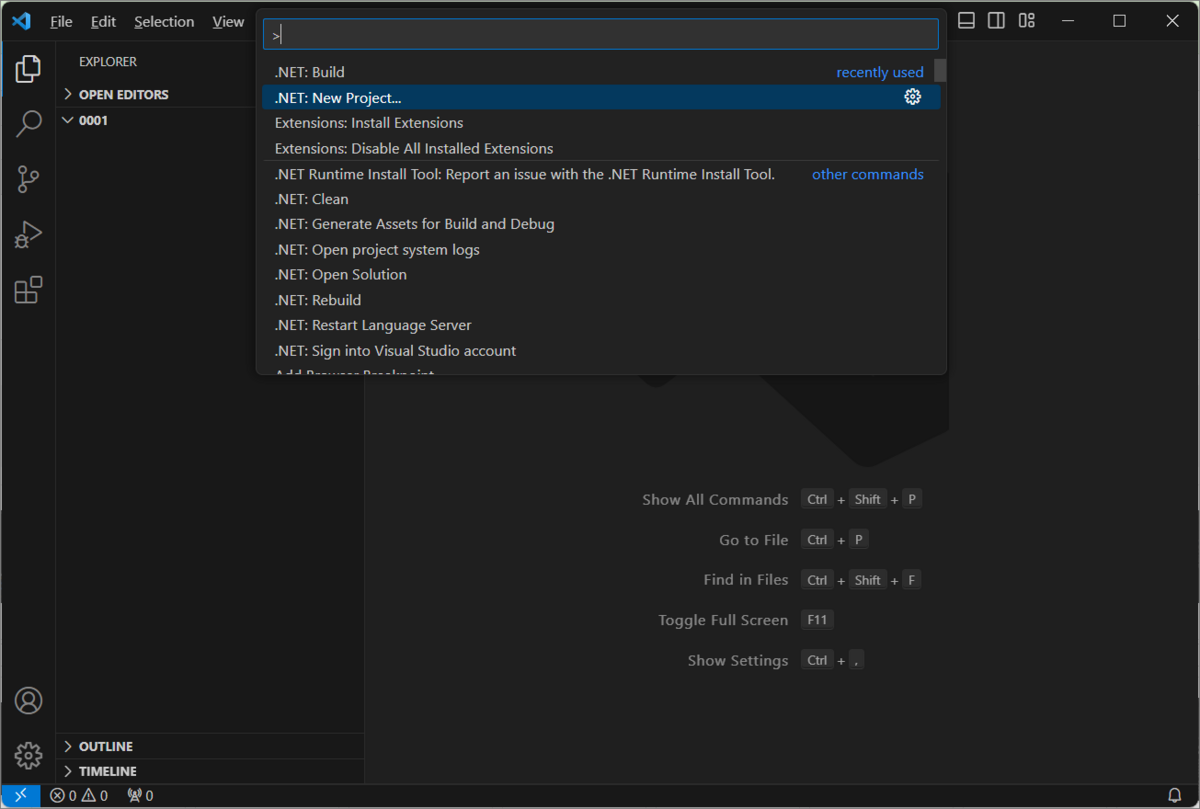Open the Selection menu
The height and width of the screenshot is (809, 1200).
tap(164, 21)
